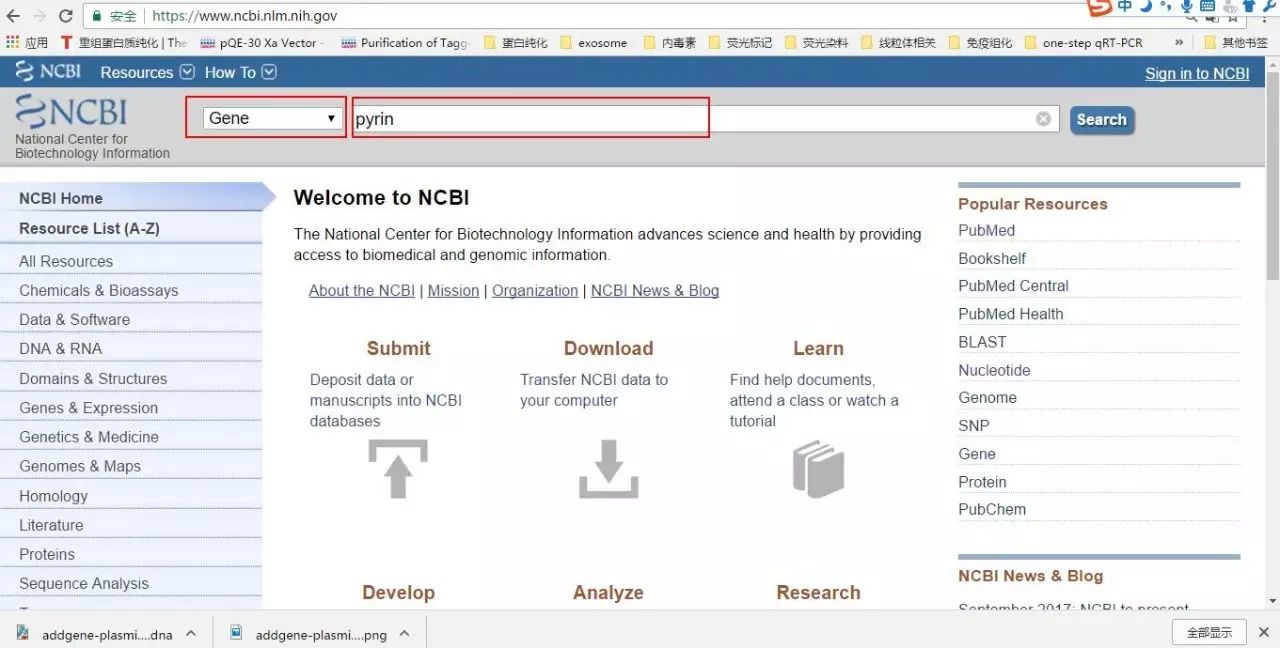Go back to the previous page
The width and height of the screenshot is (1280, 648).
[x=13, y=16]
